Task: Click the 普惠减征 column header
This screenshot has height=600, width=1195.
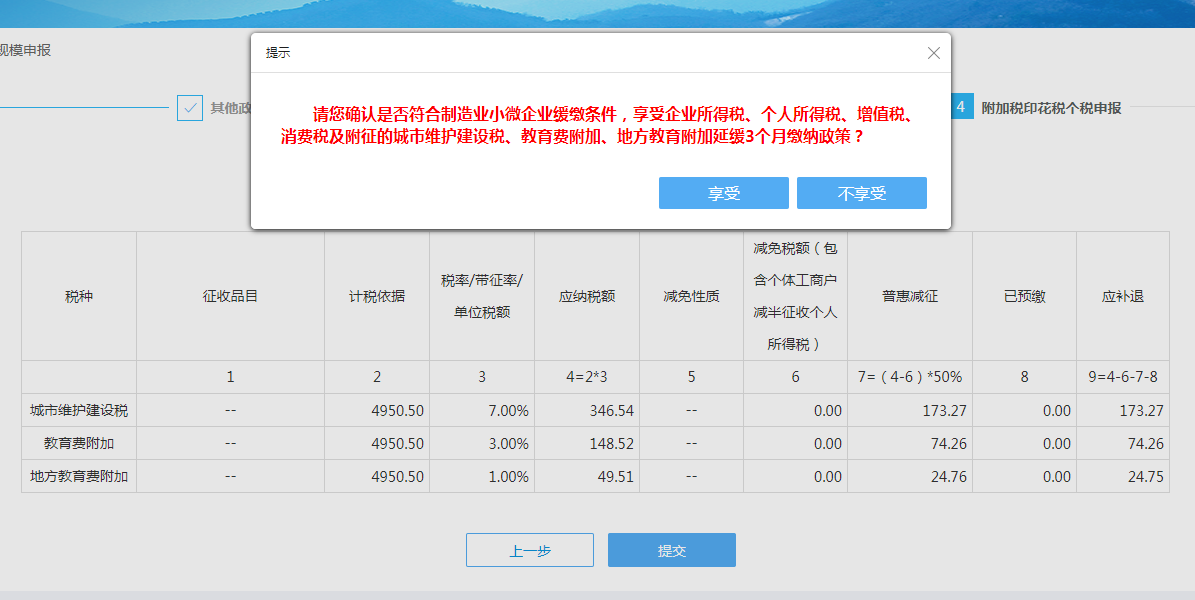Action: click(909, 297)
